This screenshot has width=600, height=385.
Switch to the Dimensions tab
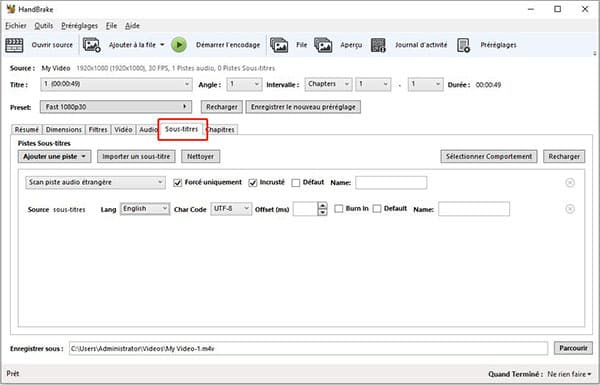coord(64,130)
